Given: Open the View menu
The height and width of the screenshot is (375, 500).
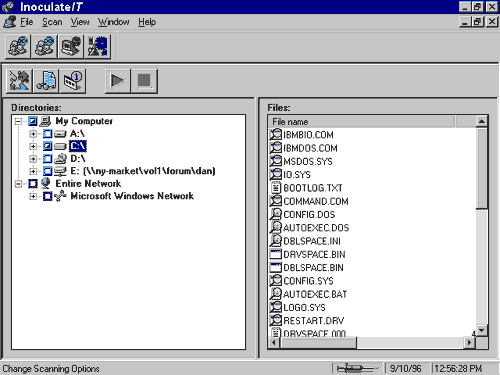Looking at the screenshot, I should [80, 22].
